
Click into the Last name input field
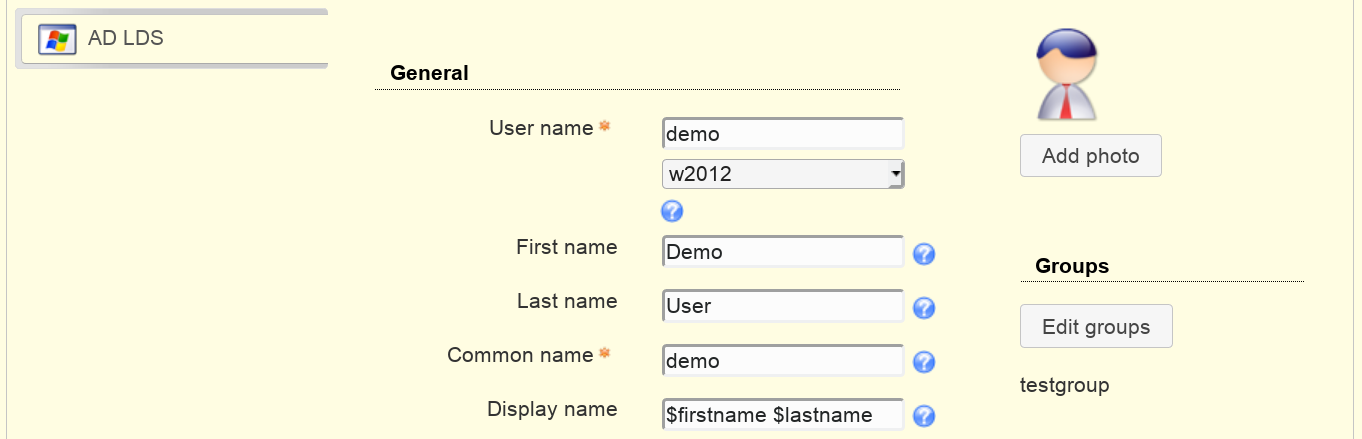(783, 306)
